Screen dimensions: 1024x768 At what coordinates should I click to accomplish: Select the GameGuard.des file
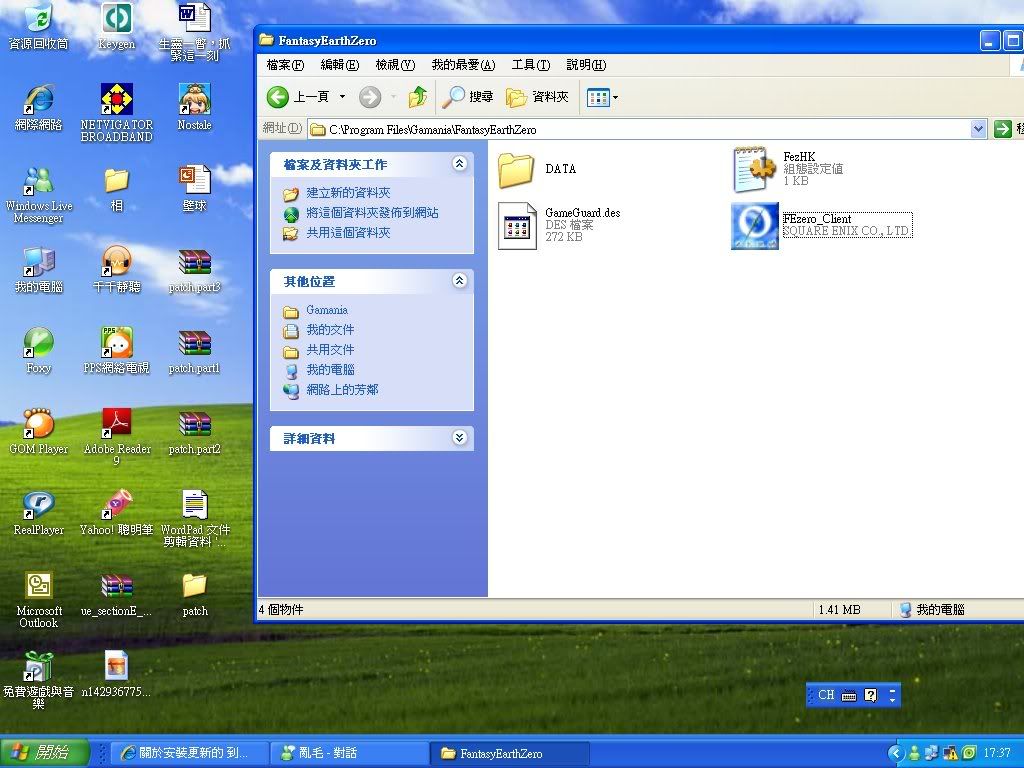click(559, 225)
